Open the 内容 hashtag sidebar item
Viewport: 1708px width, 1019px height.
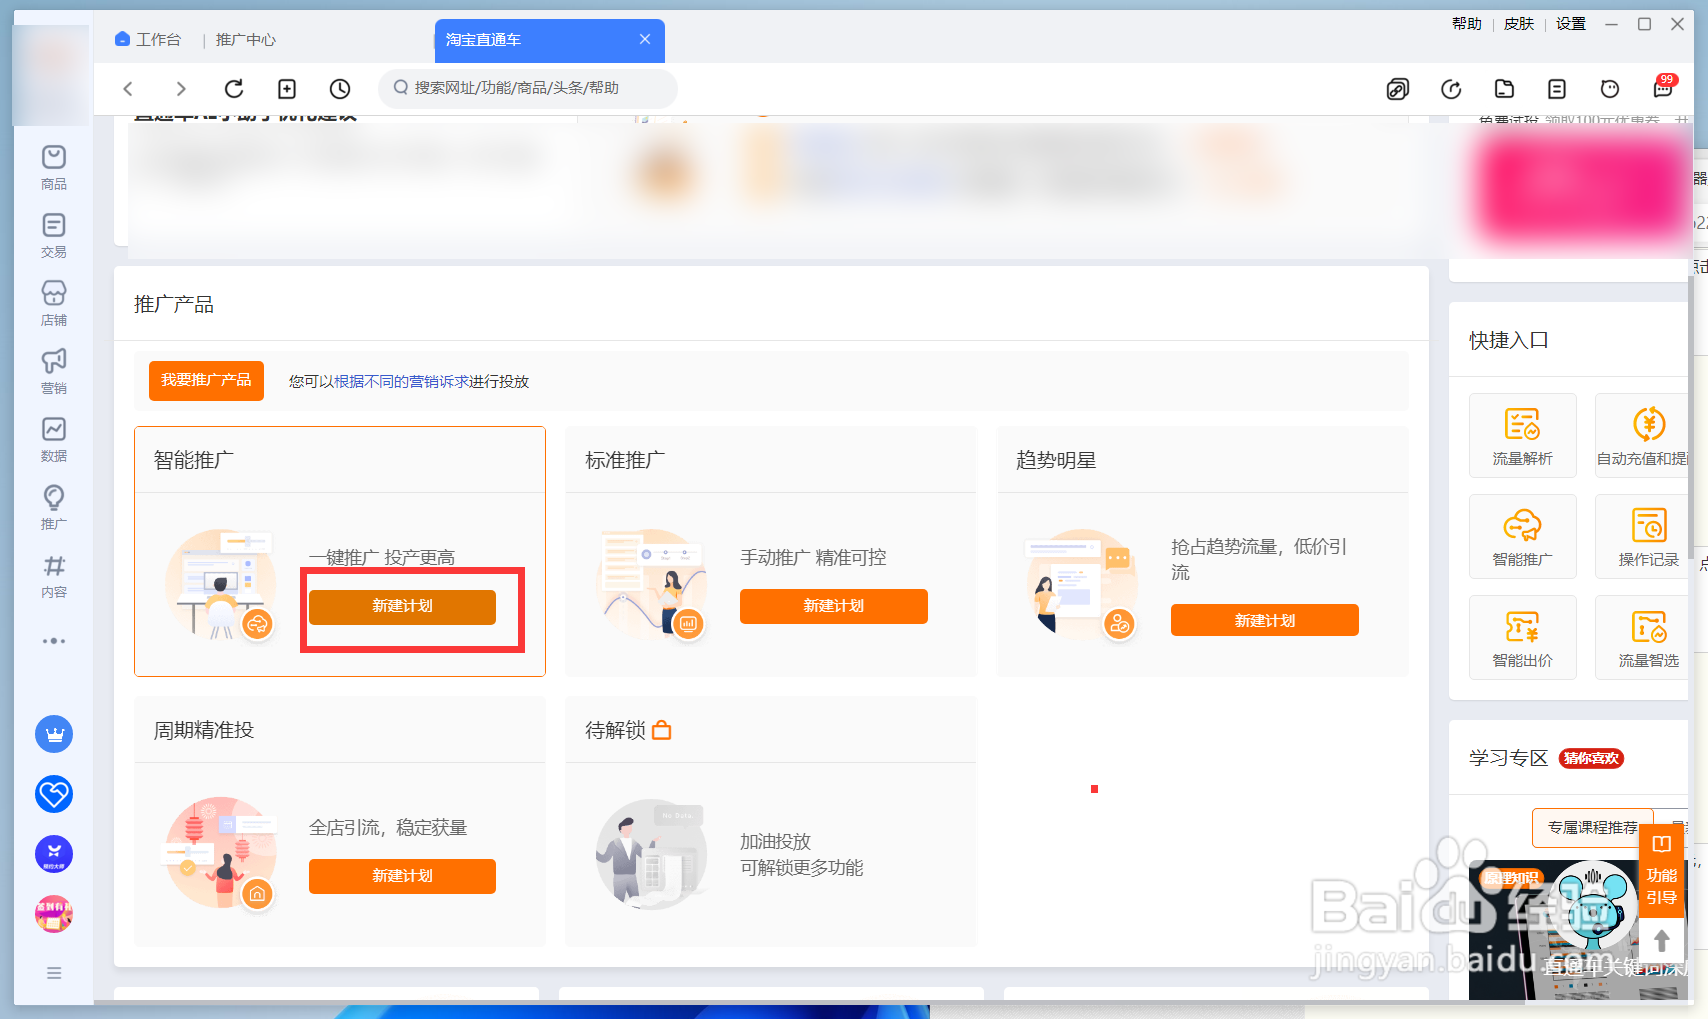[54, 575]
